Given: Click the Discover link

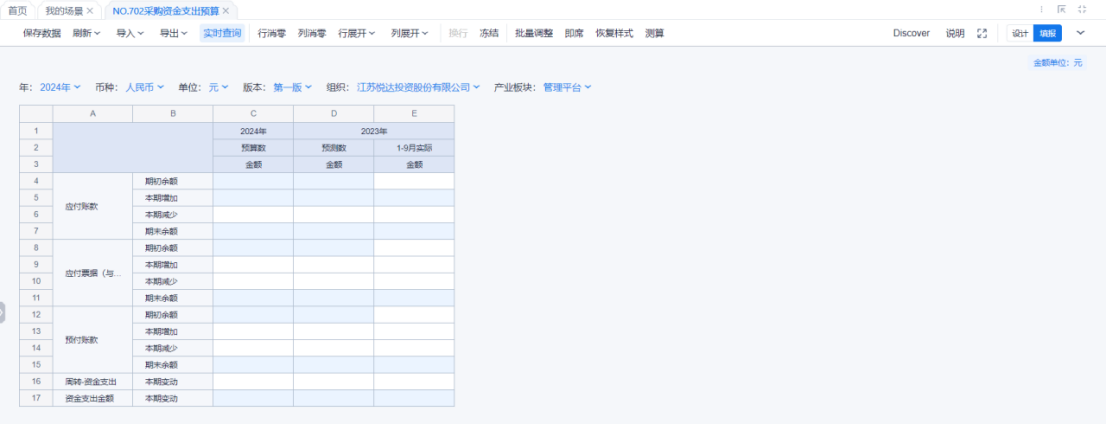Looking at the screenshot, I should tap(911, 33).
